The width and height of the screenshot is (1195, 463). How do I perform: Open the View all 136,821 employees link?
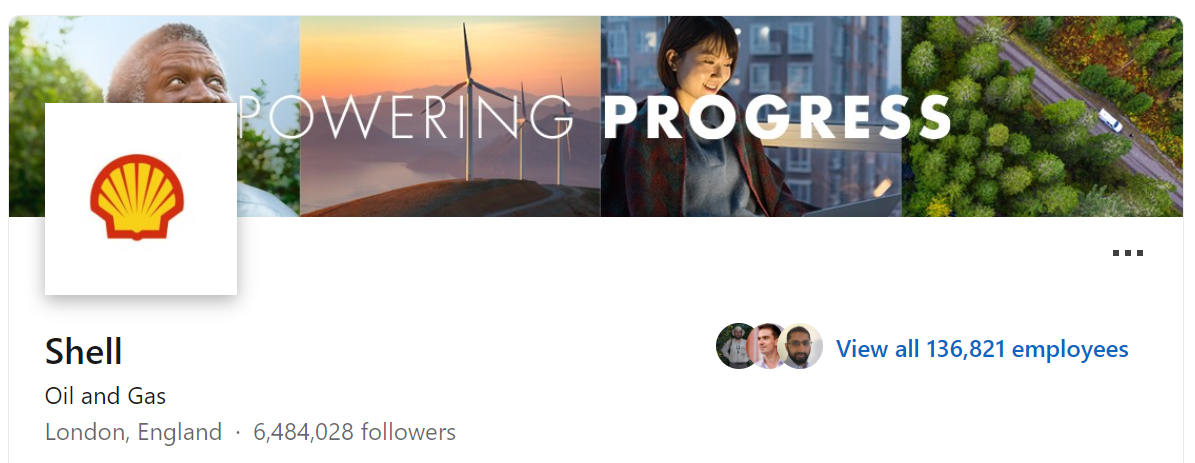982,349
